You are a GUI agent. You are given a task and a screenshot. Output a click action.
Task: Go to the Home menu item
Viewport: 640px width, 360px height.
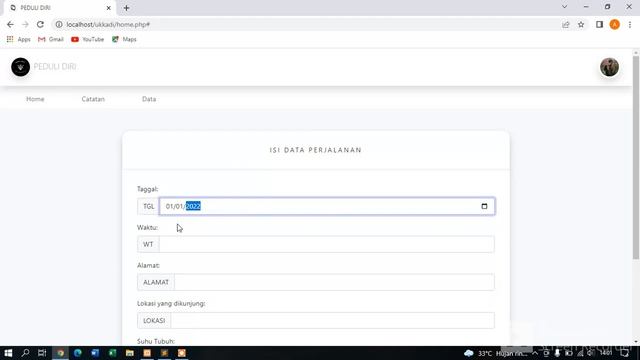[x=35, y=99]
